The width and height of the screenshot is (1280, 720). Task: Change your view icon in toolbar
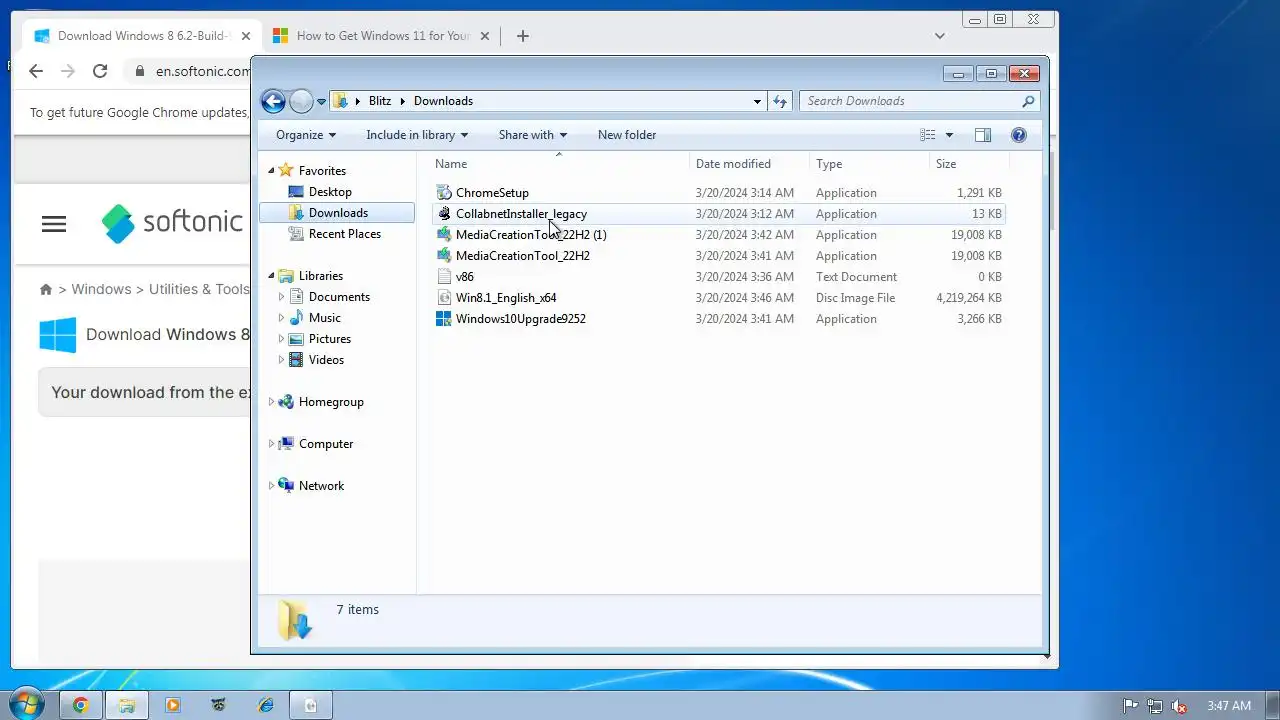(928, 135)
